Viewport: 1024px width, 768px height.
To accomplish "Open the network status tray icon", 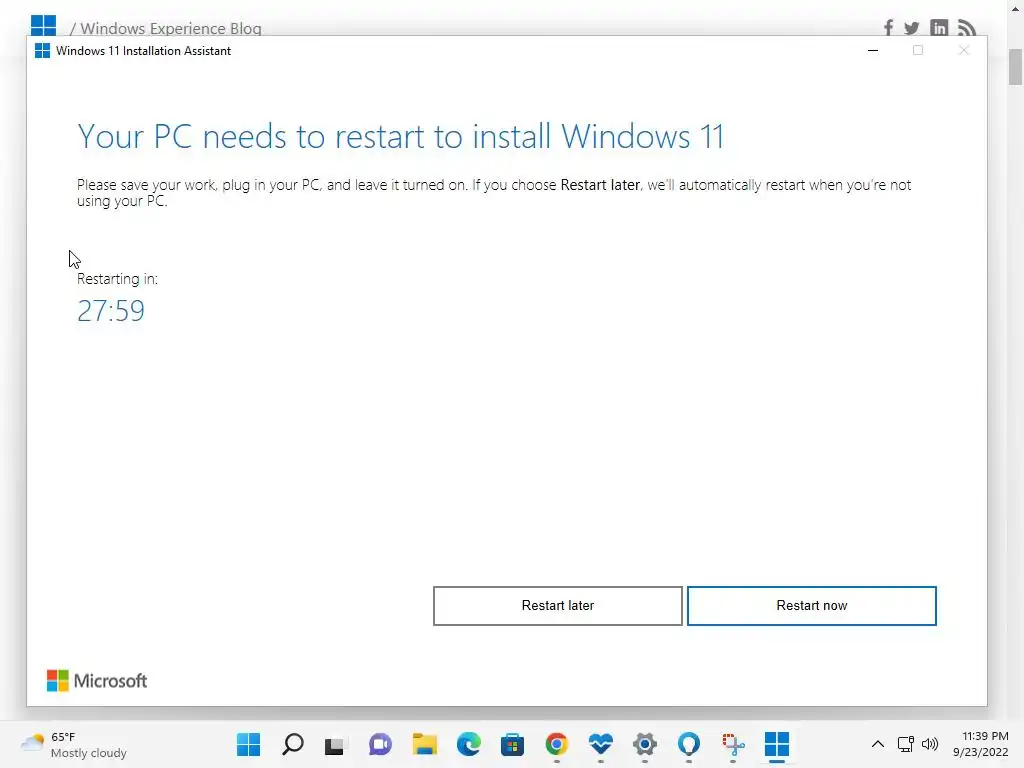I will [x=905, y=744].
